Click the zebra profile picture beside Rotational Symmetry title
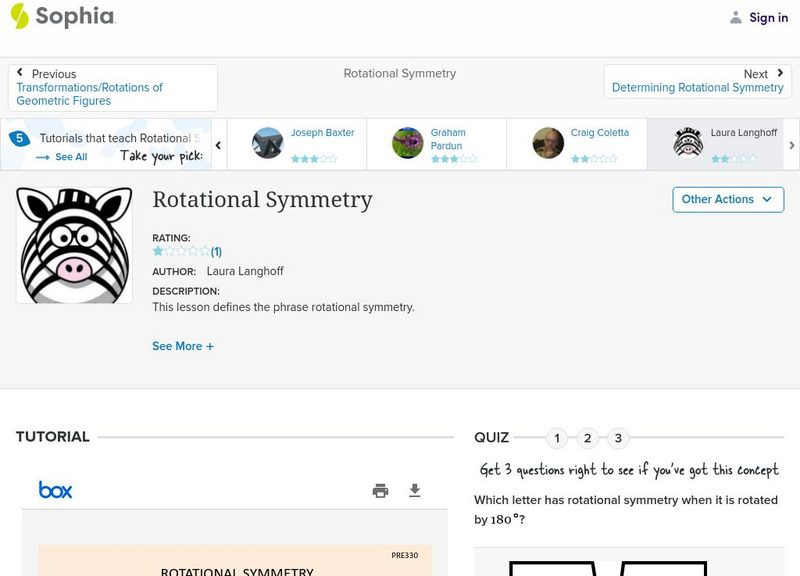This screenshot has height=576, width=800. click(72, 242)
